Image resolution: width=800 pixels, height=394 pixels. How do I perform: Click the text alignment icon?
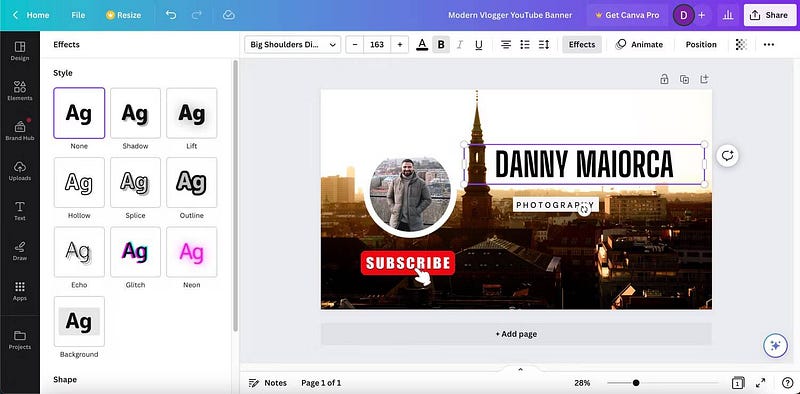506,44
